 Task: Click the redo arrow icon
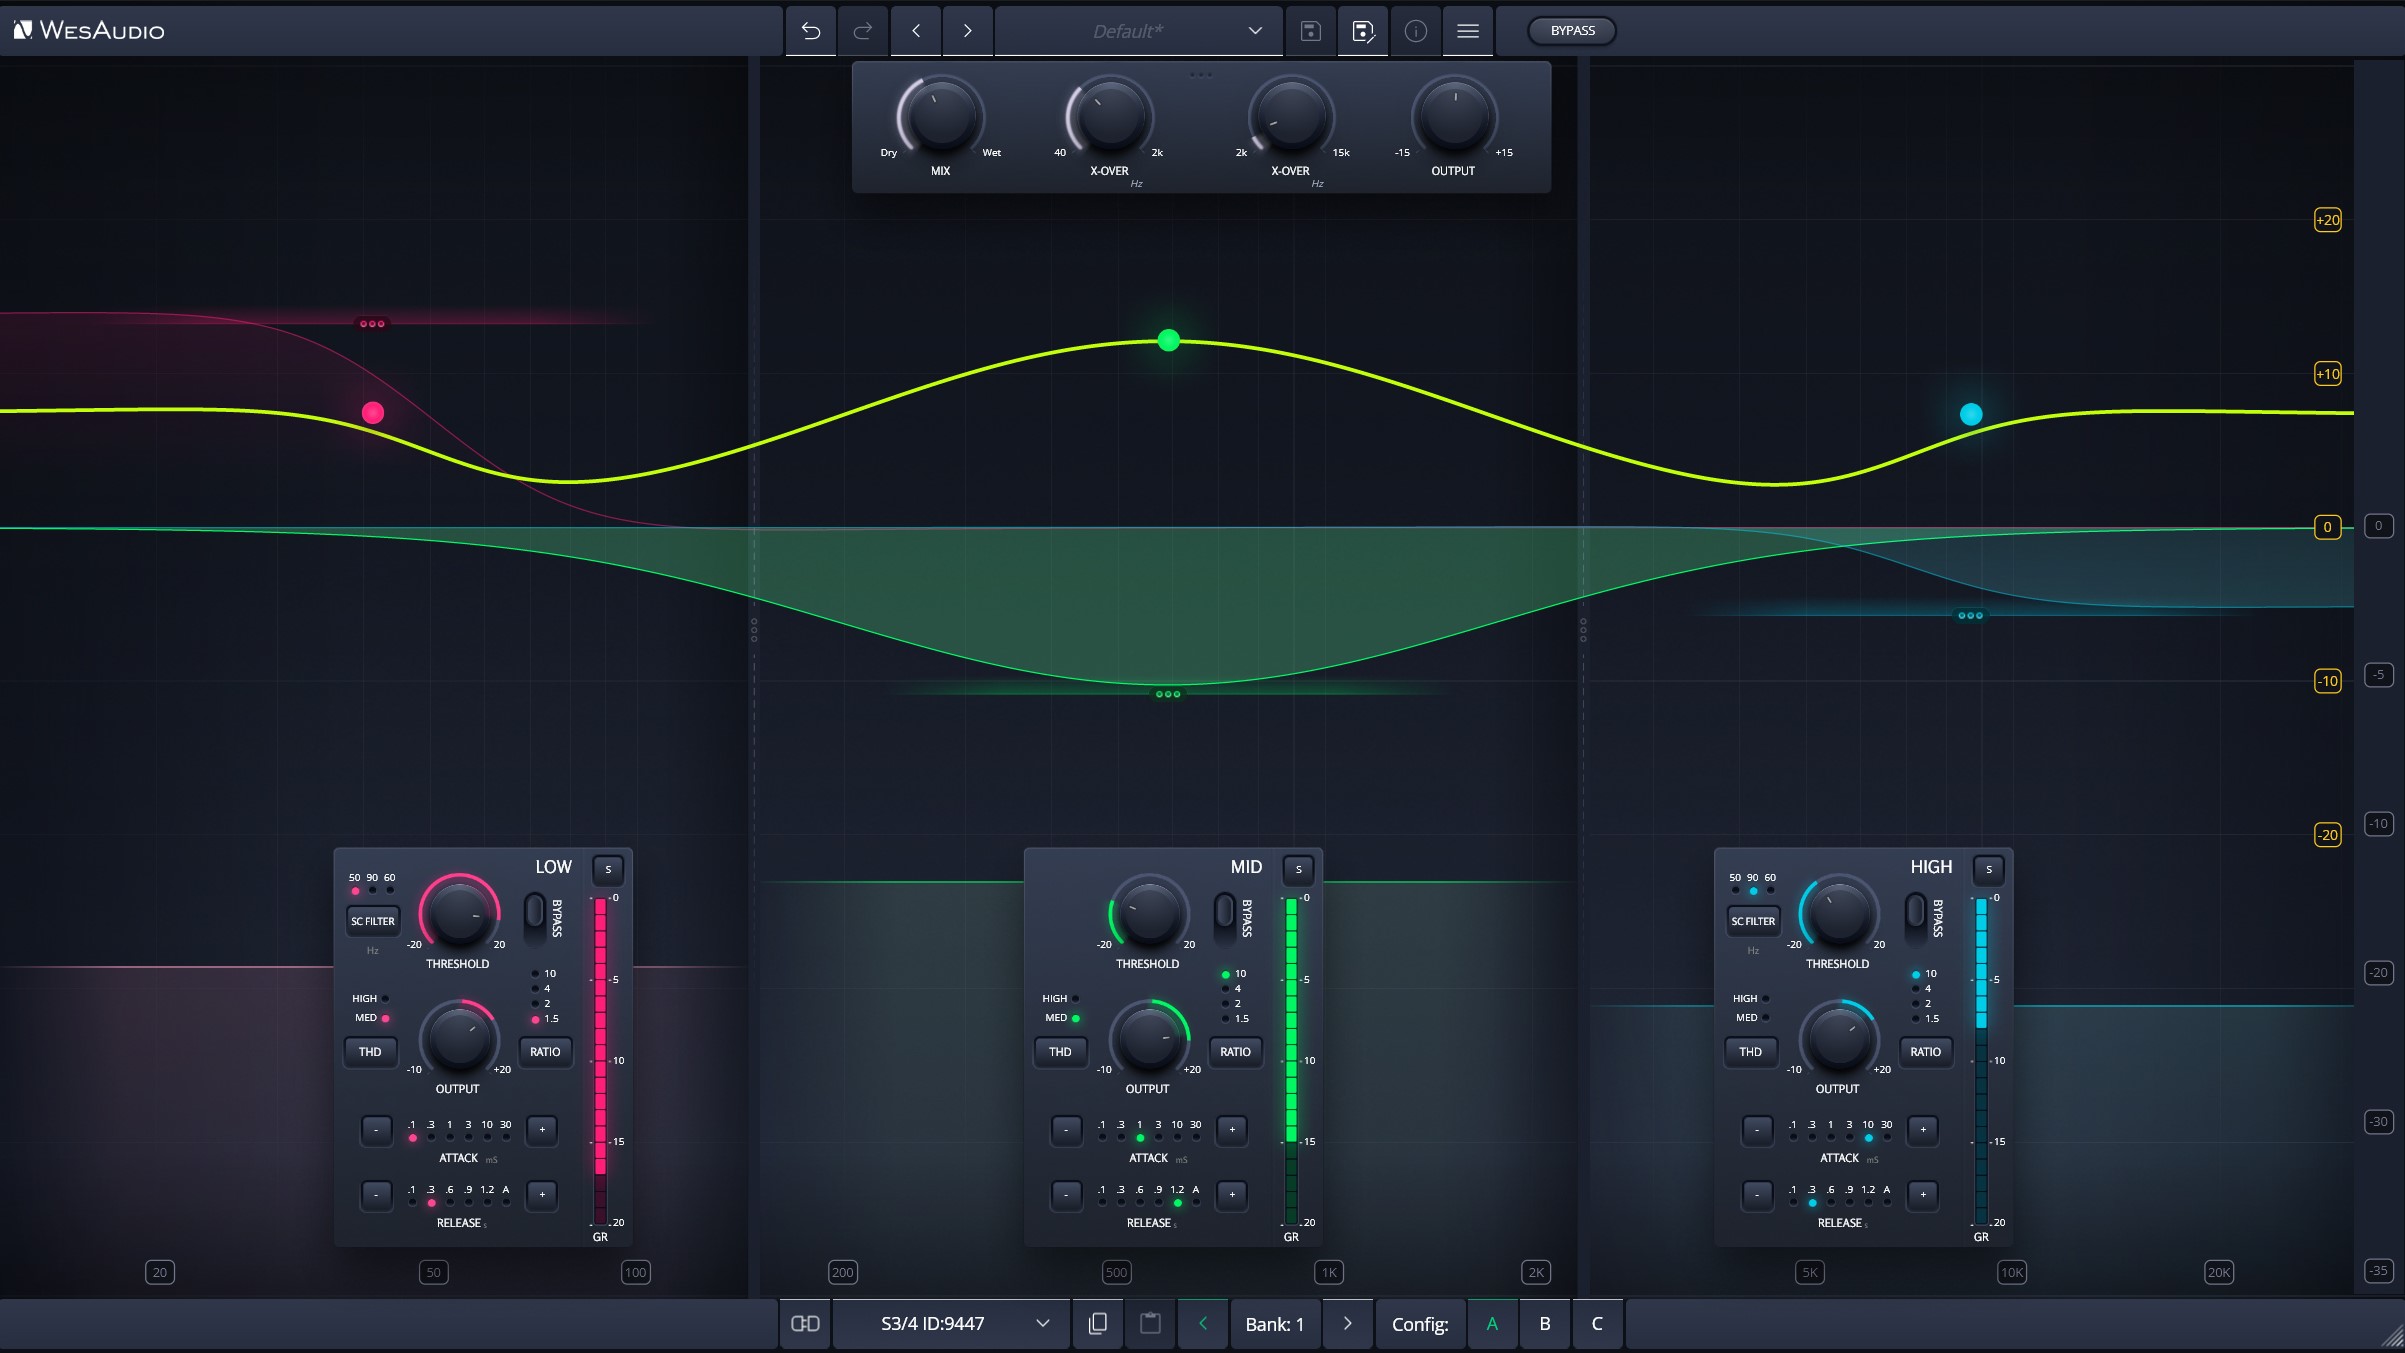[x=862, y=31]
